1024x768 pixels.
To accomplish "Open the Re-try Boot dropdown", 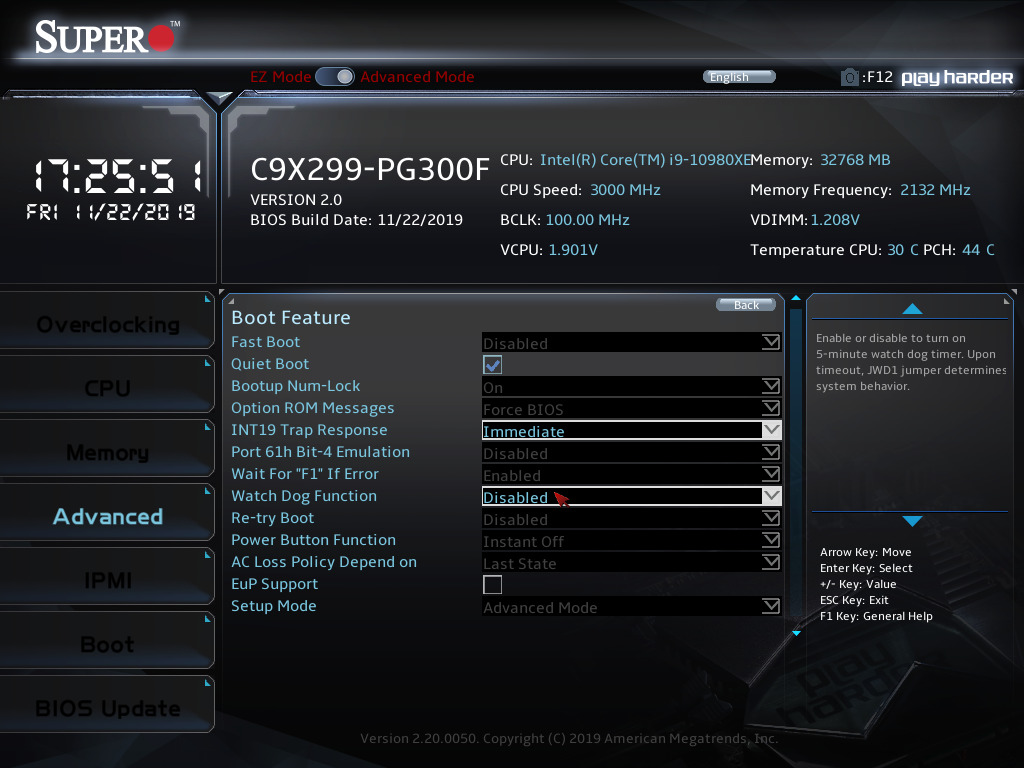I will 632,519.
